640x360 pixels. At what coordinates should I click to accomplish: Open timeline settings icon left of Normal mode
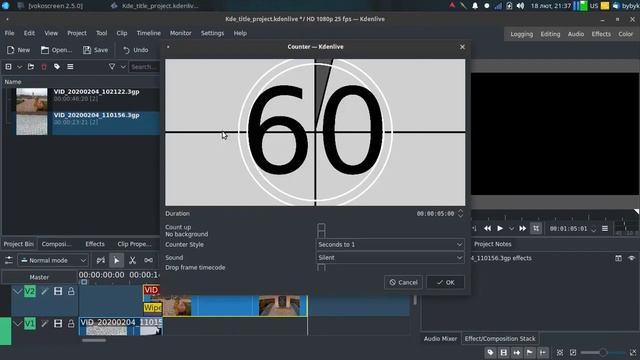9,260
